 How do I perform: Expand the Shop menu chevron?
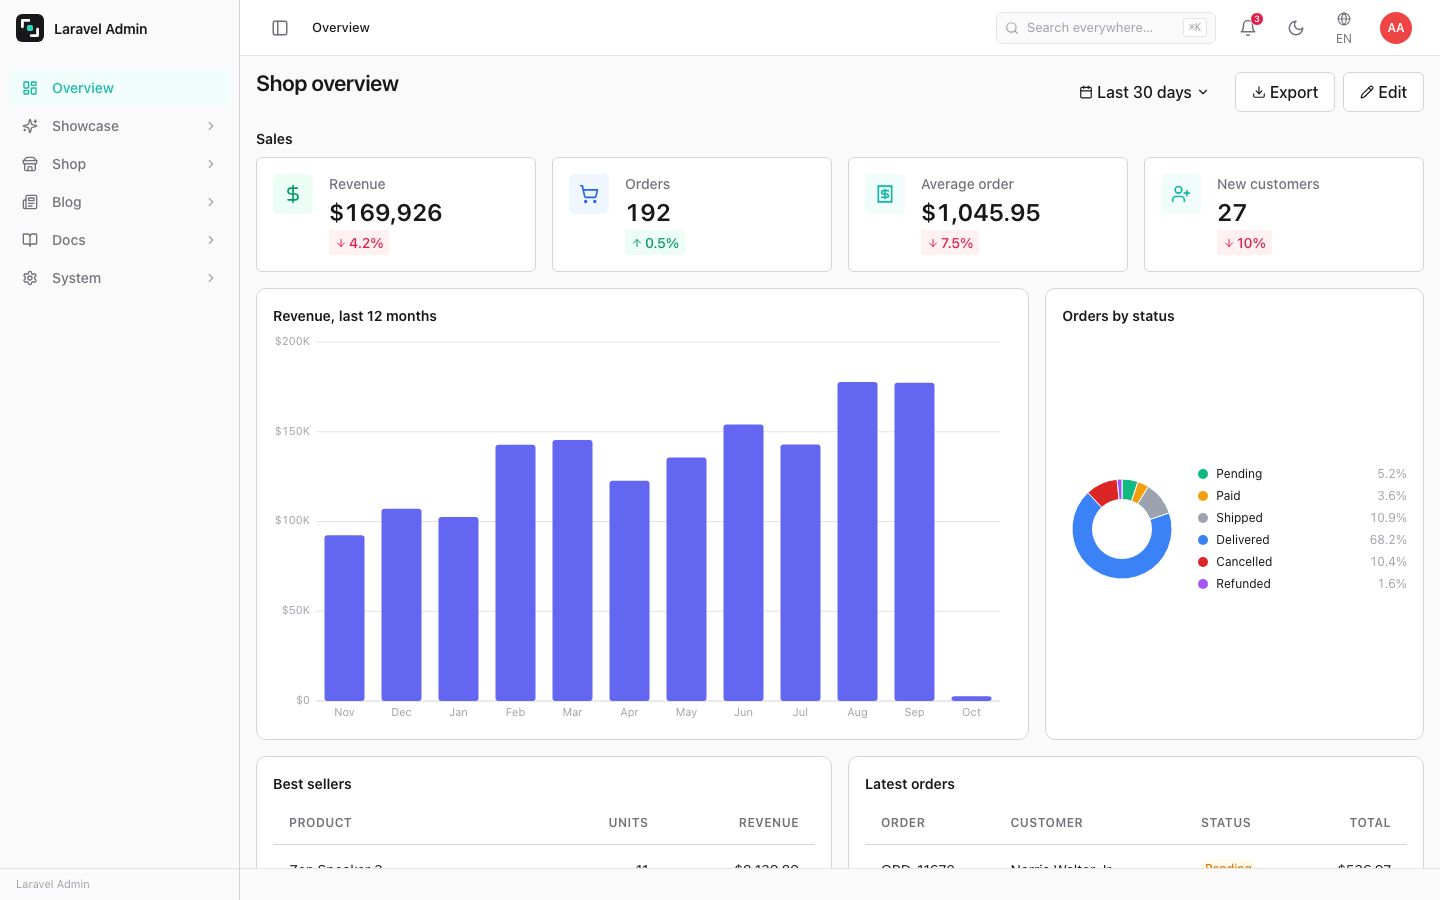(211, 164)
